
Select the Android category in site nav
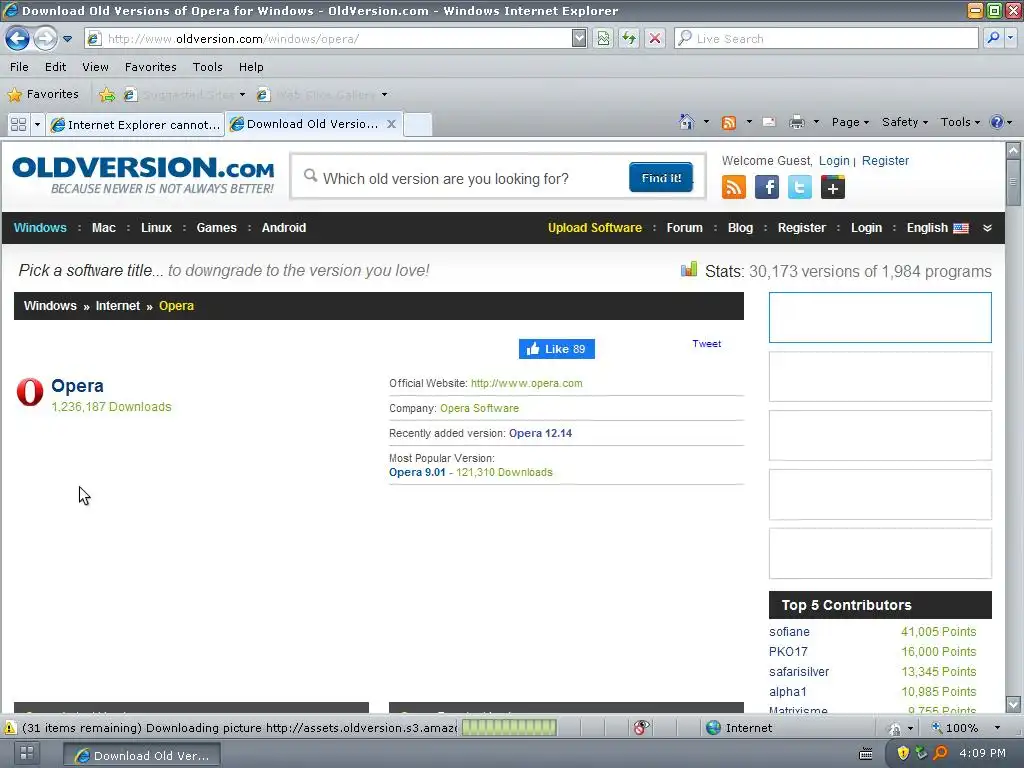click(x=283, y=228)
